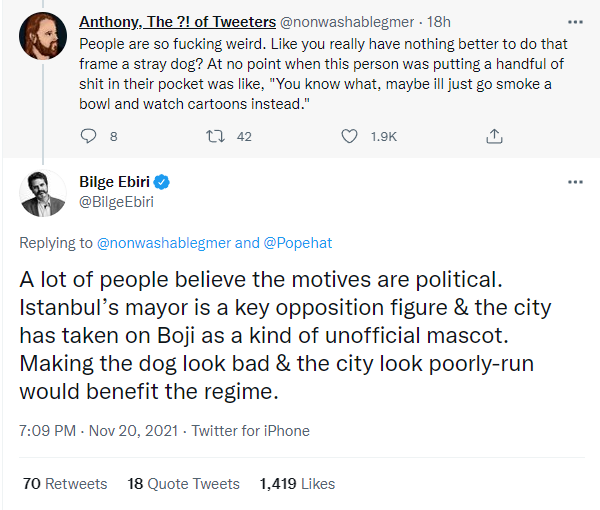This screenshot has width=600, height=510.
Task: Open more options on Anthony's tweet
Action: click(x=575, y=20)
